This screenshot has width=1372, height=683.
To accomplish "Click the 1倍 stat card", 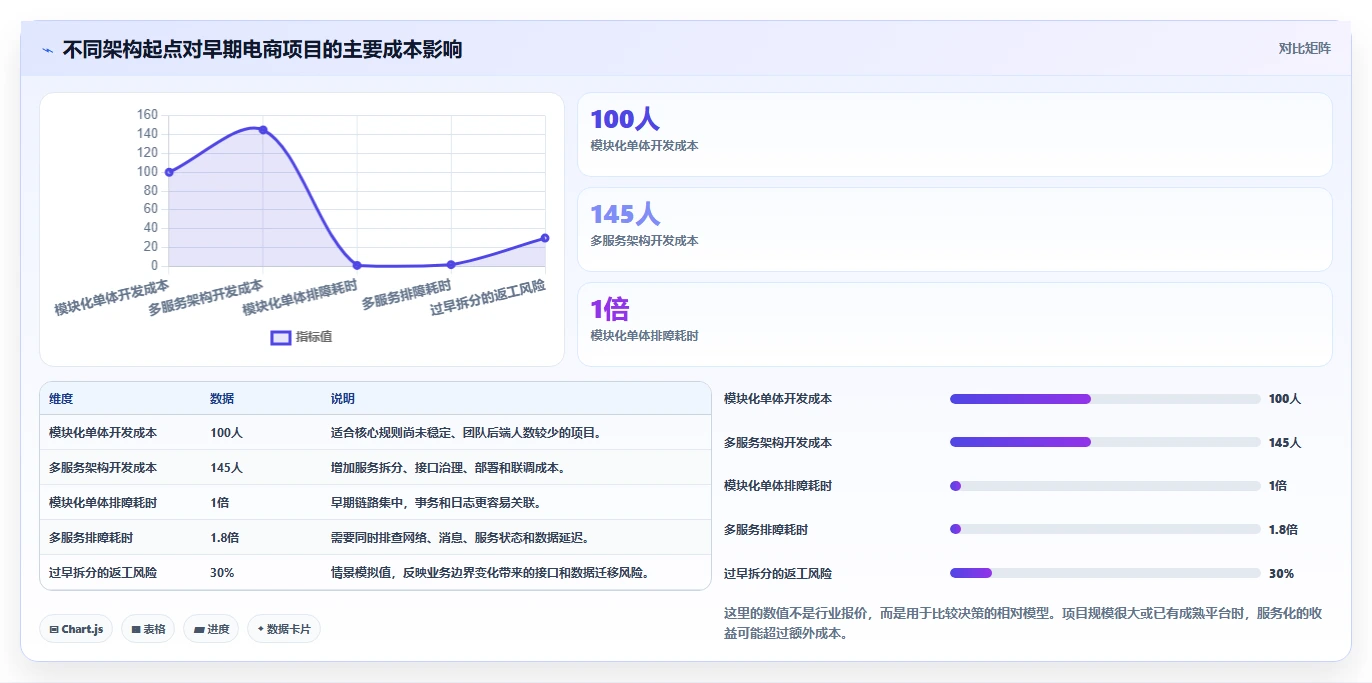I will tap(955, 324).
